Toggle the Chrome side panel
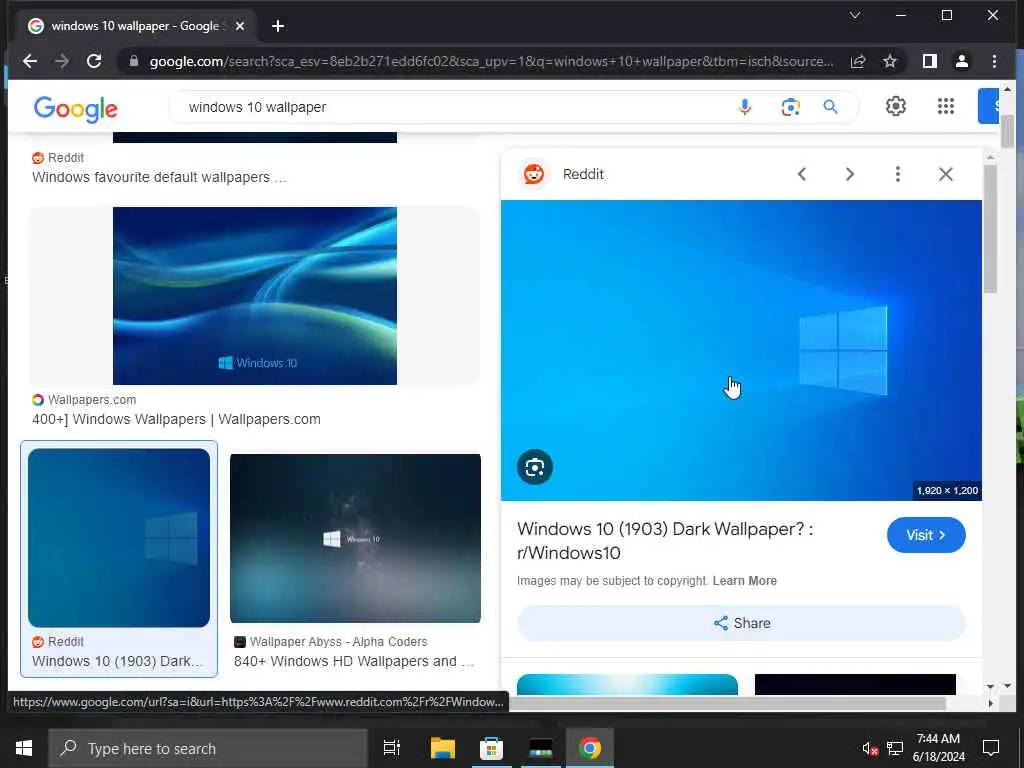Image resolution: width=1024 pixels, height=768 pixels. (x=929, y=61)
